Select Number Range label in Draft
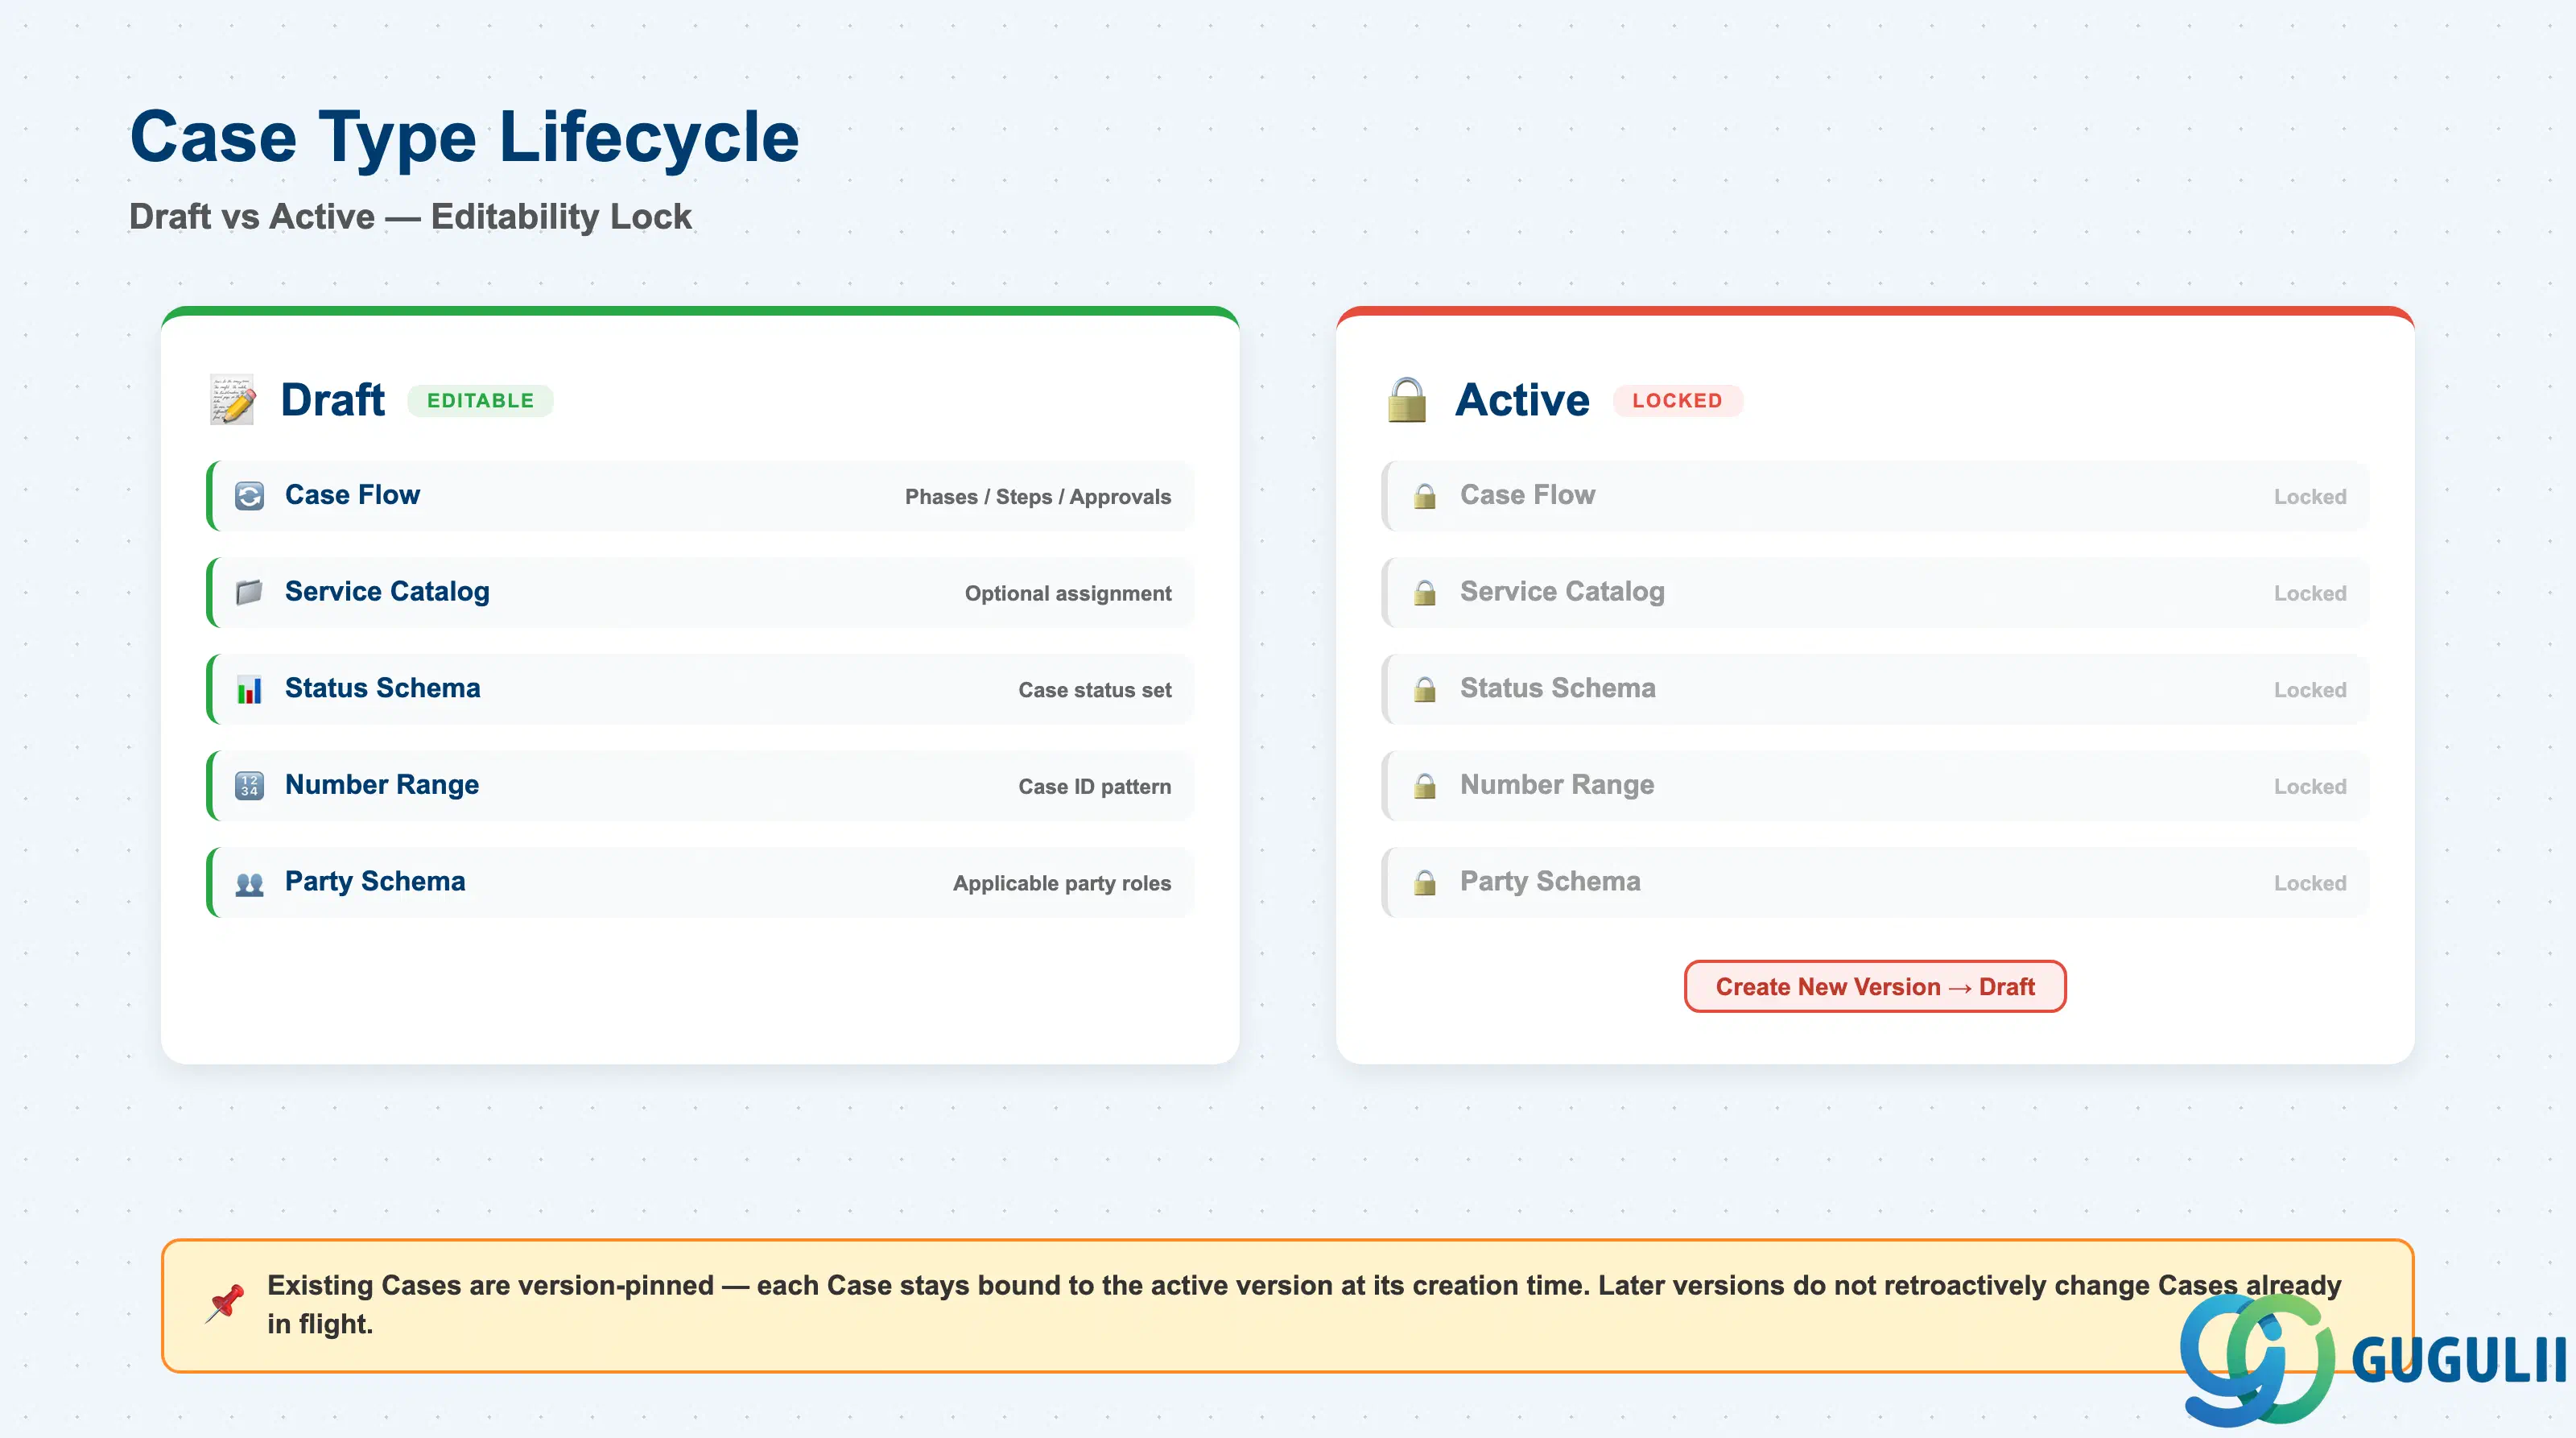Screen dimensions: 2576x1438 (x=382, y=785)
